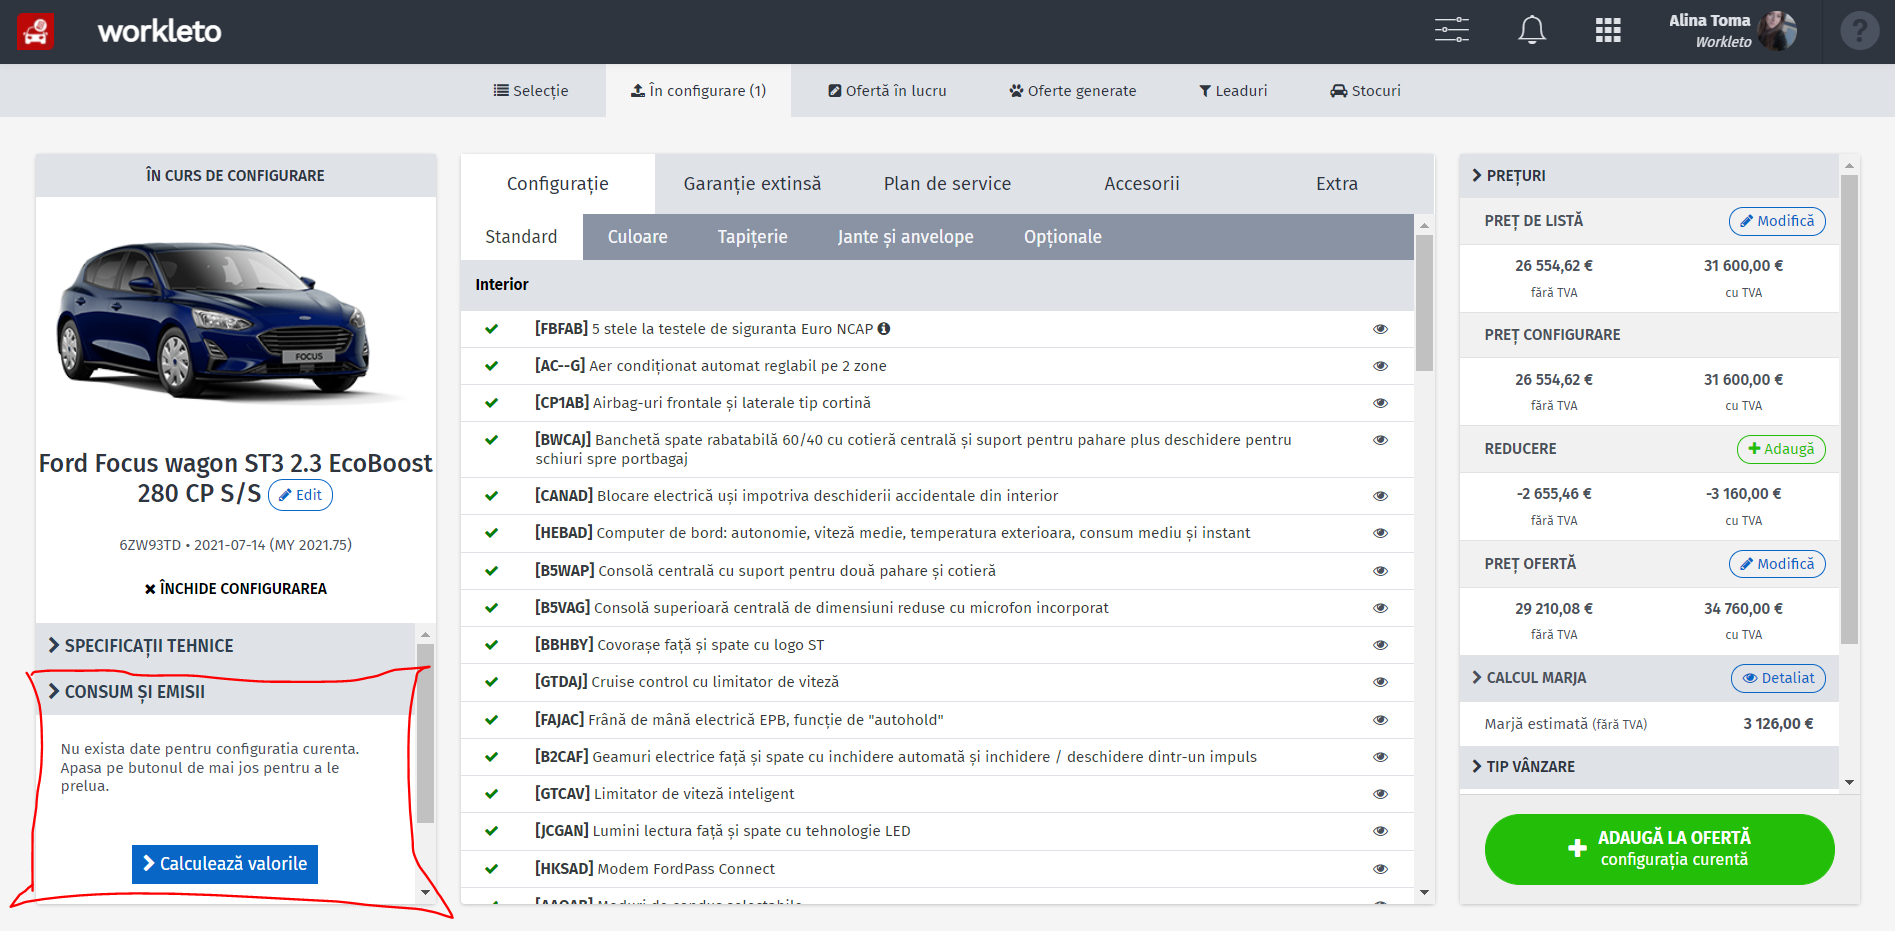Open the Leaduri tab
The width and height of the screenshot is (1895, 931).
tap(1233, 91)
